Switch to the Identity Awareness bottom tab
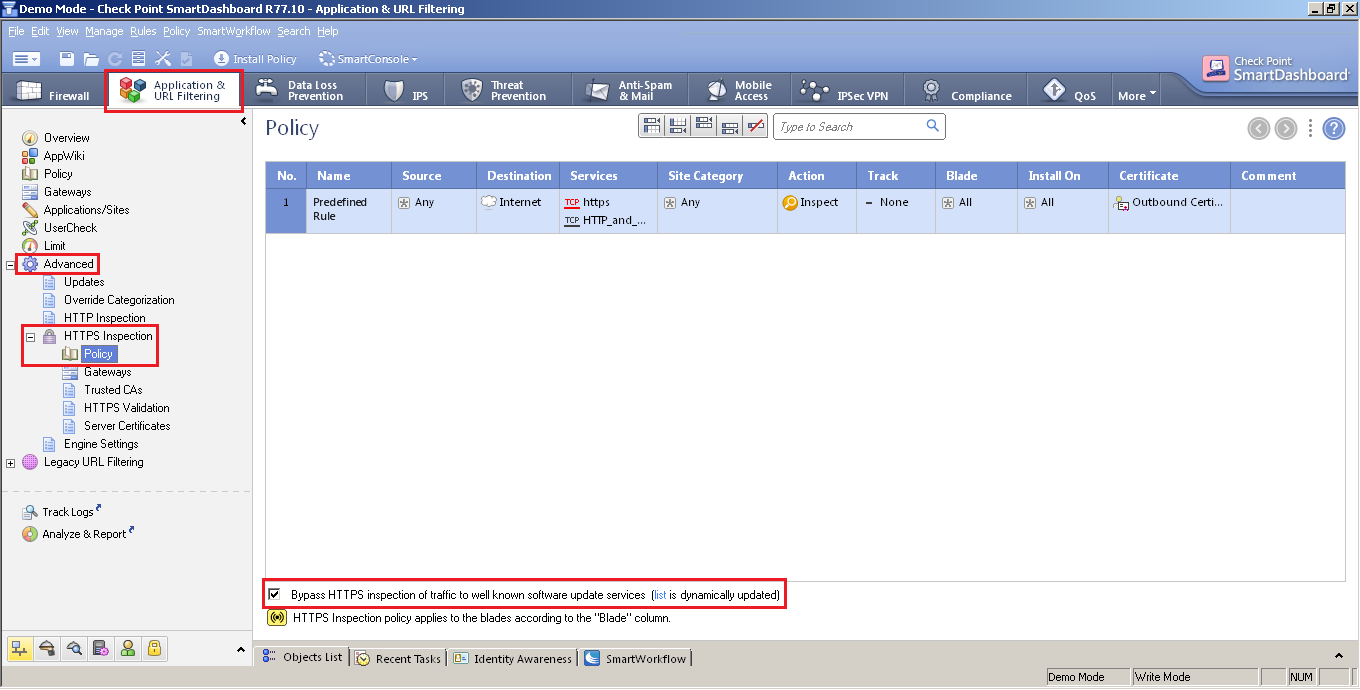This screenshot has height=690, width=1360. [x=513, y=659]
